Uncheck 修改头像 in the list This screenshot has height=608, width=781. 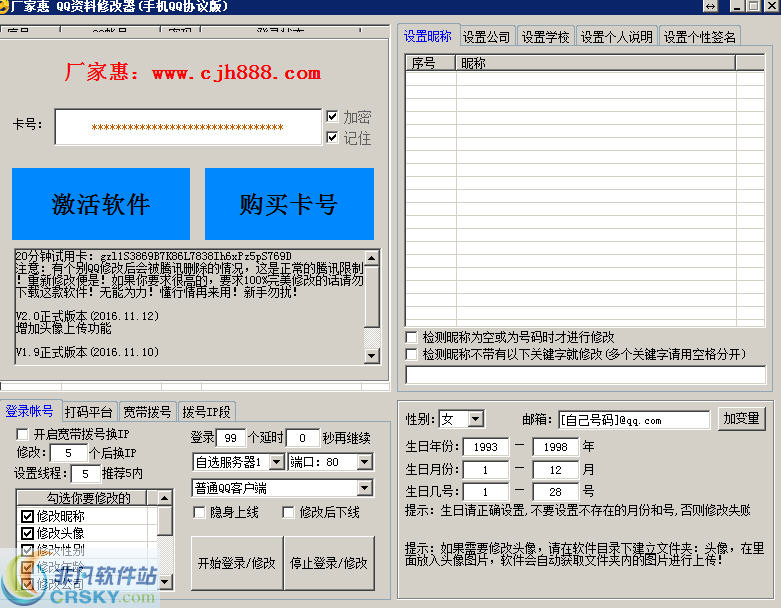coord(27,533)
